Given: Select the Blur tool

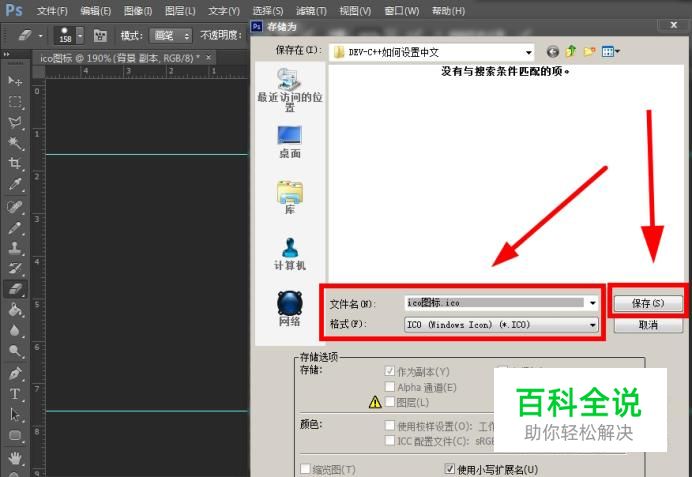Looking at the screenshot, I should click(x=15, y=331).
